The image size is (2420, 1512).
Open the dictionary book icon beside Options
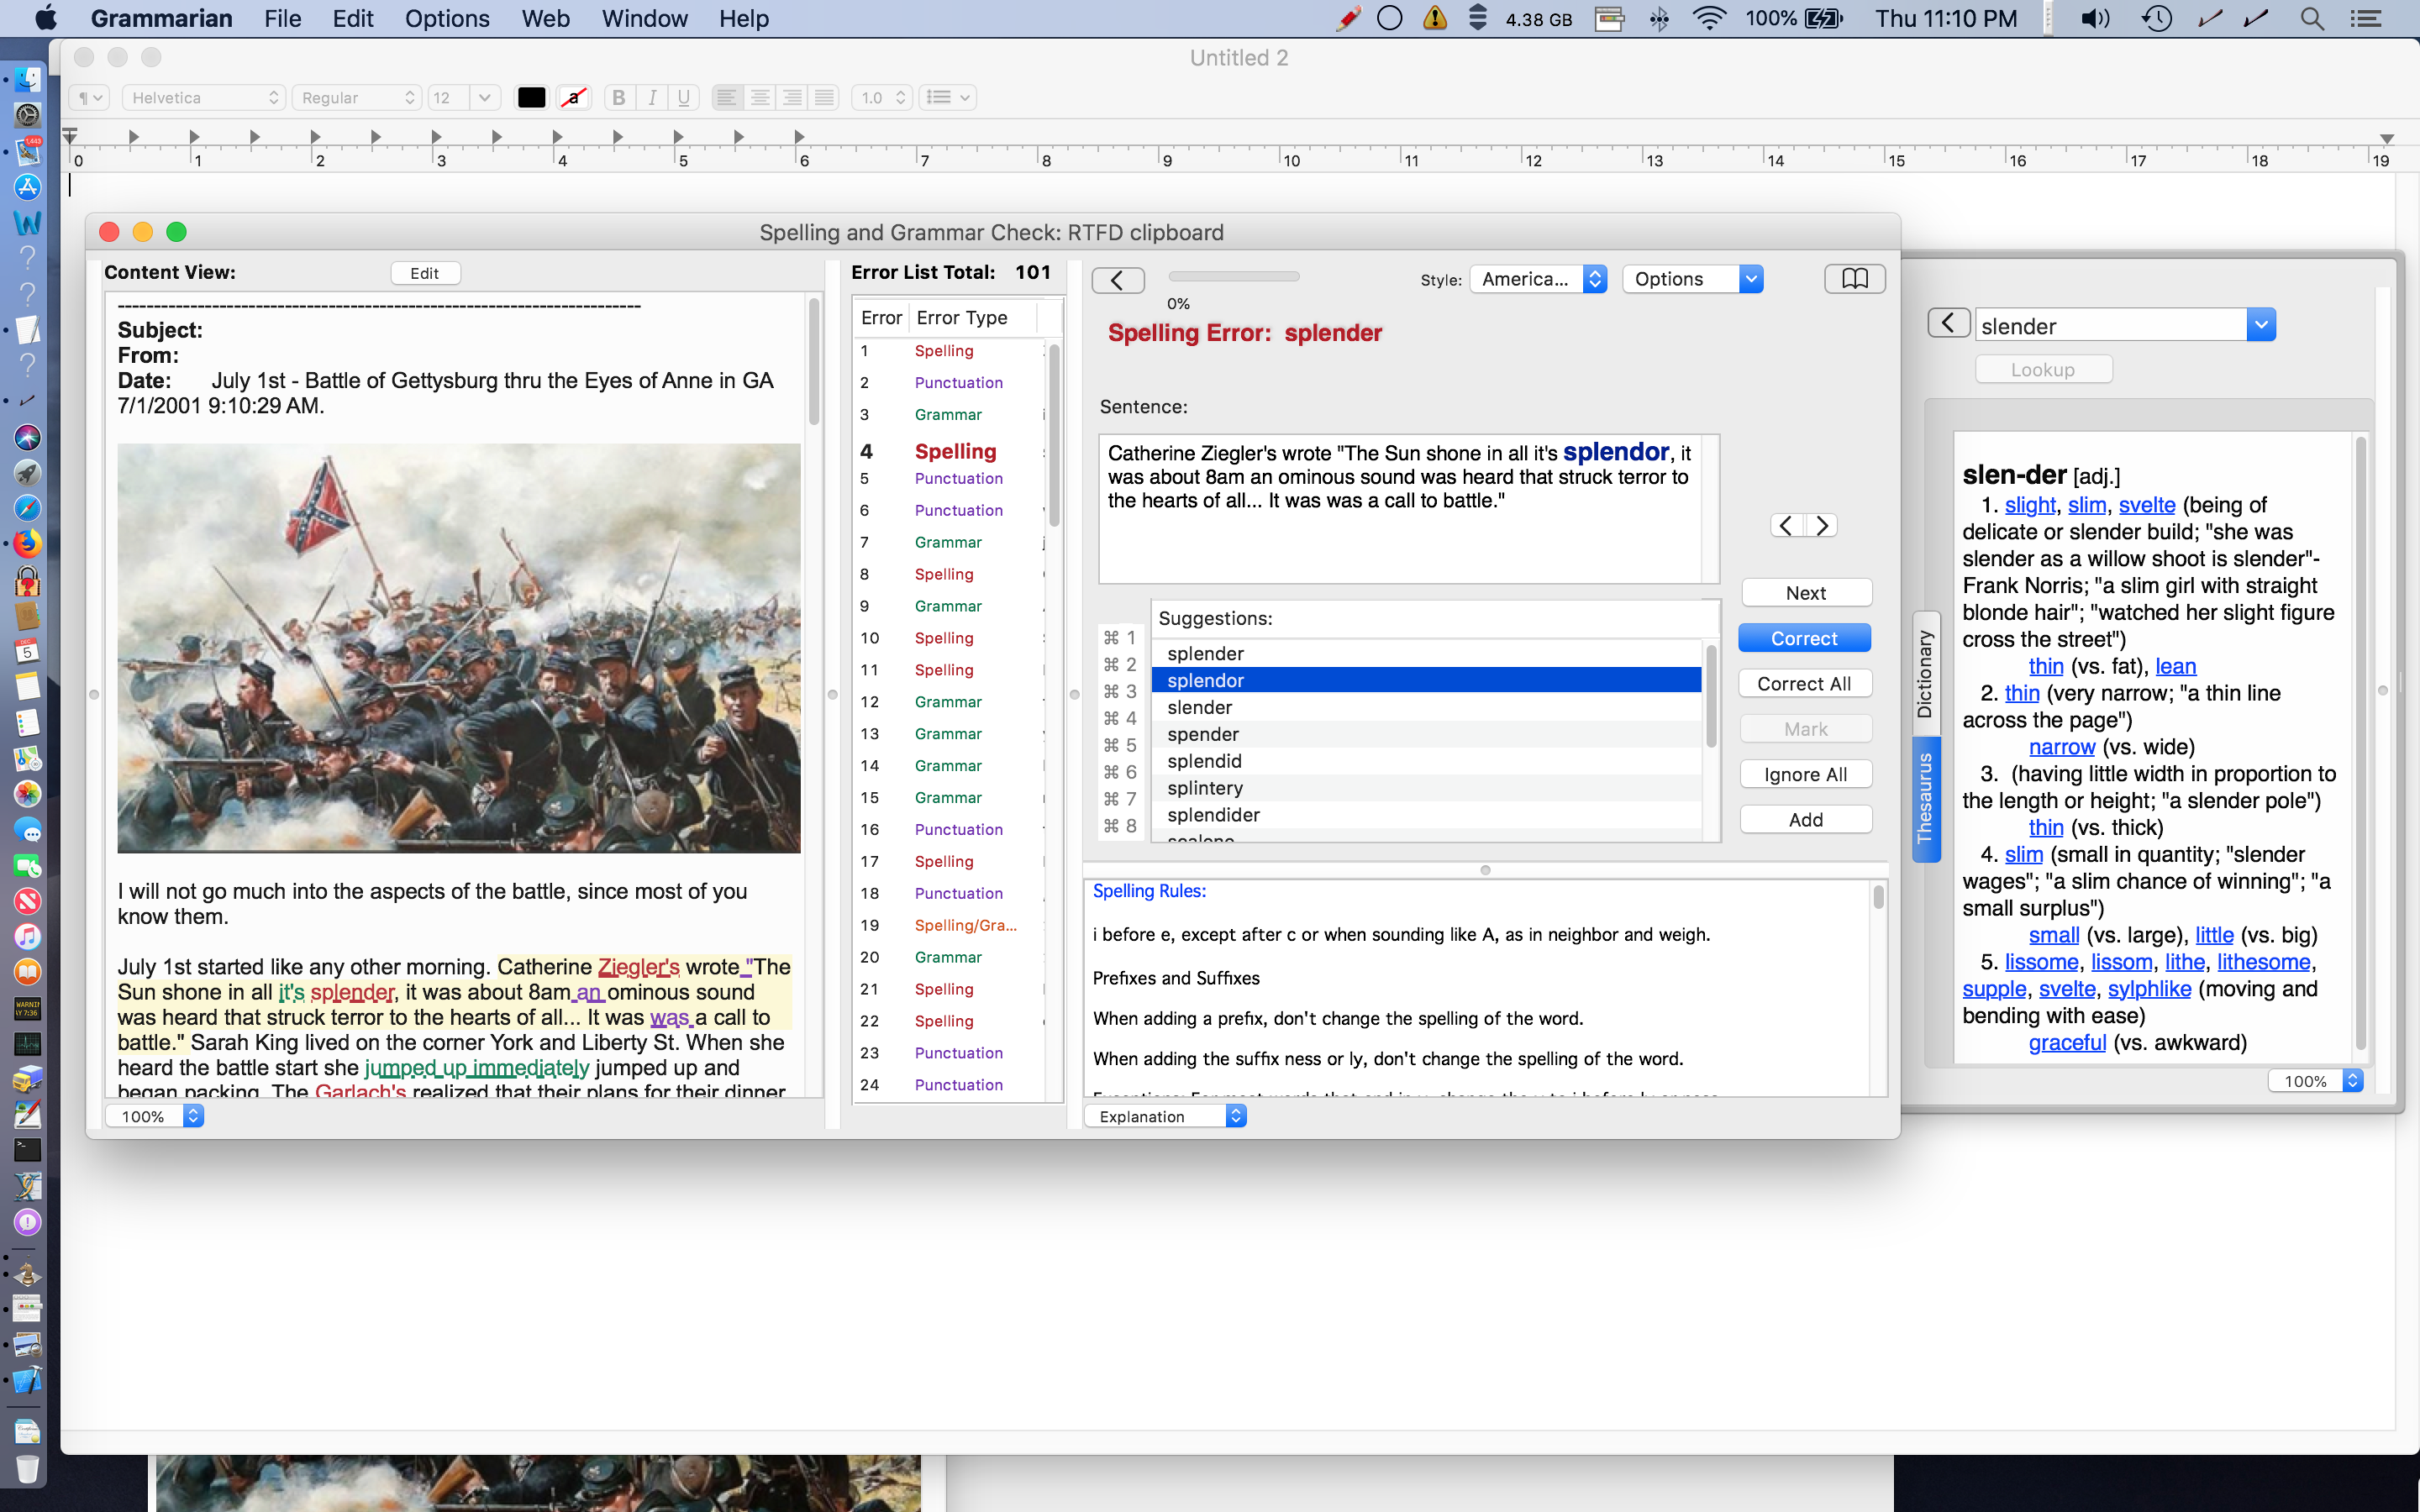coord(1854,278)
